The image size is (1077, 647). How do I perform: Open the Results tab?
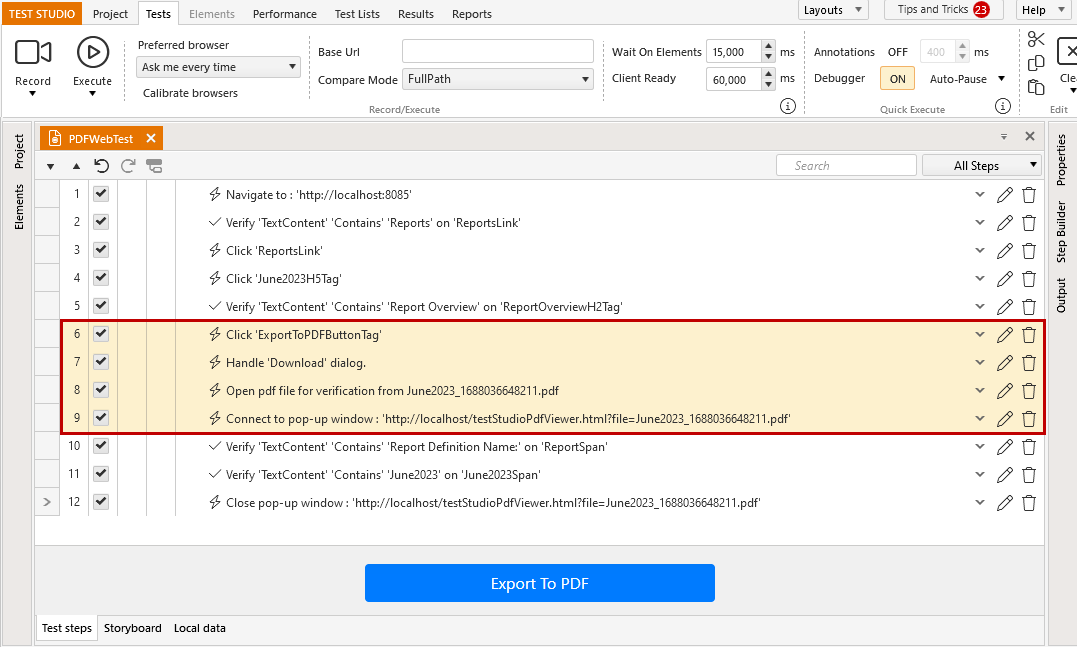tap(416, 14)
